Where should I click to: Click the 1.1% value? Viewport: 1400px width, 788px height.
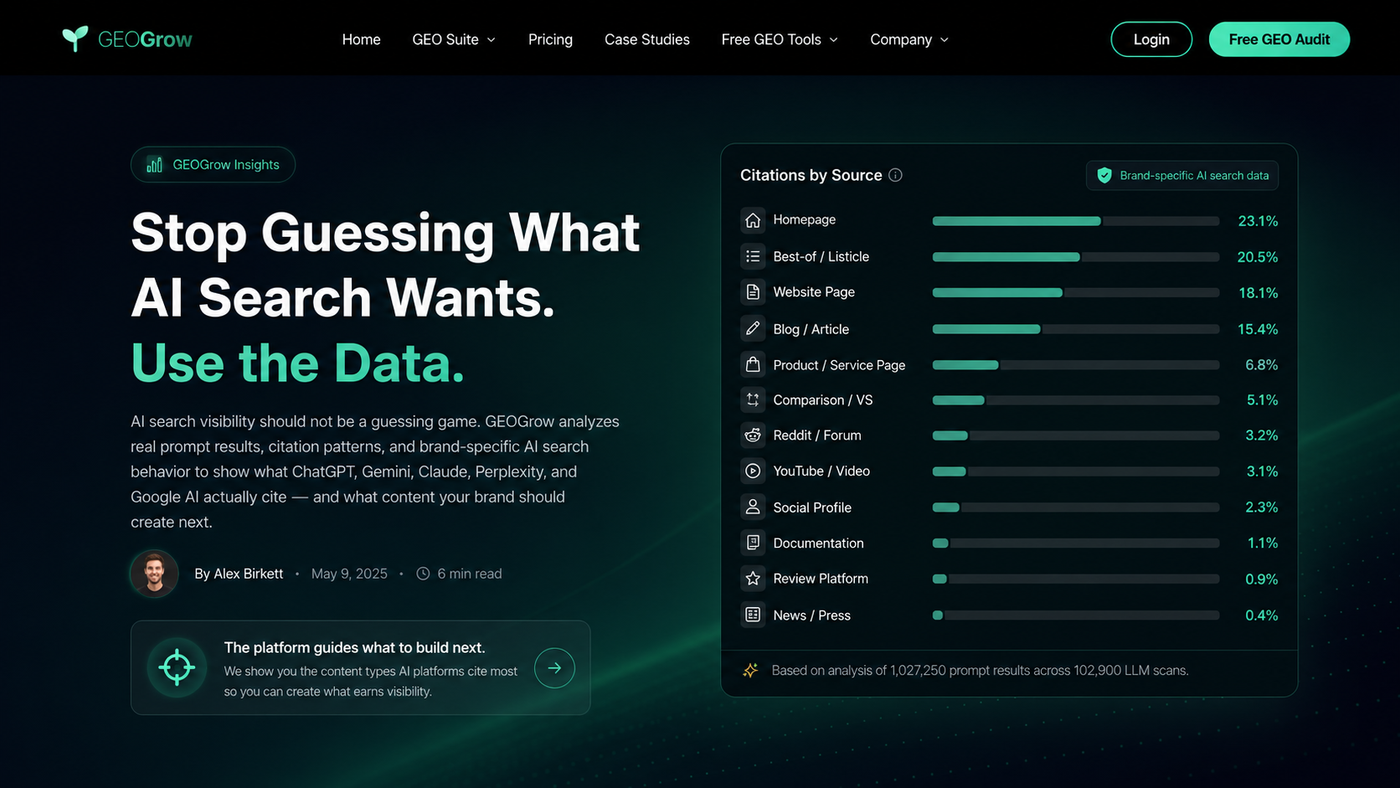[1263, 544]
